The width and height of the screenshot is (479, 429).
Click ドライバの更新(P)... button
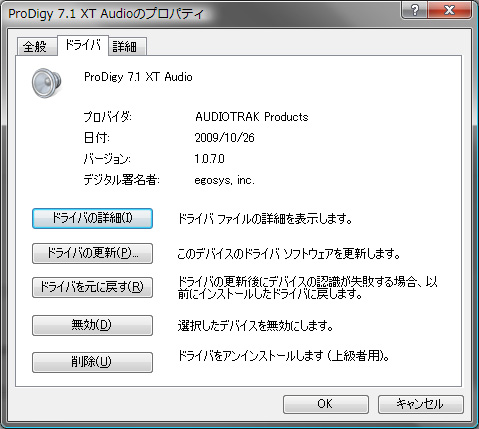(x=92, y=253)
